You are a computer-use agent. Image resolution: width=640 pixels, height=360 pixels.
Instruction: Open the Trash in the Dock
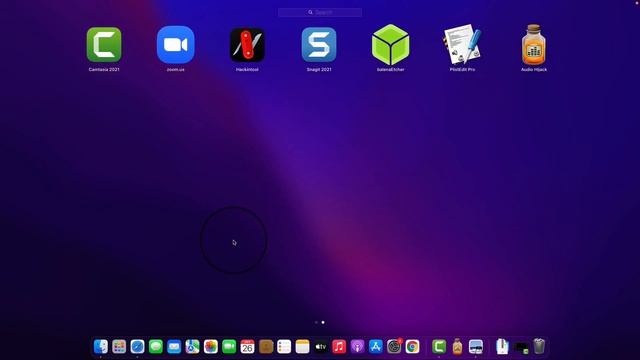[x=539, y=346]
